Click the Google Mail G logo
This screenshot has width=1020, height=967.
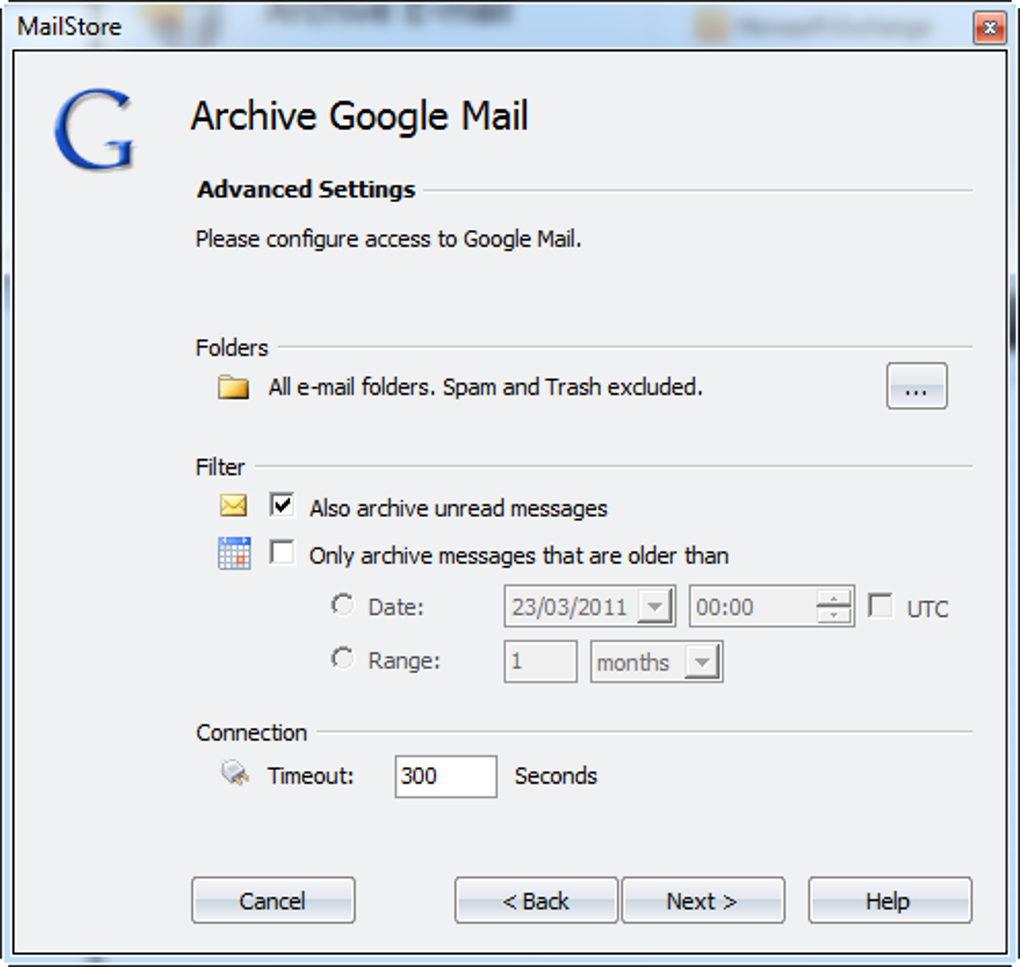(x=94, y=129)
